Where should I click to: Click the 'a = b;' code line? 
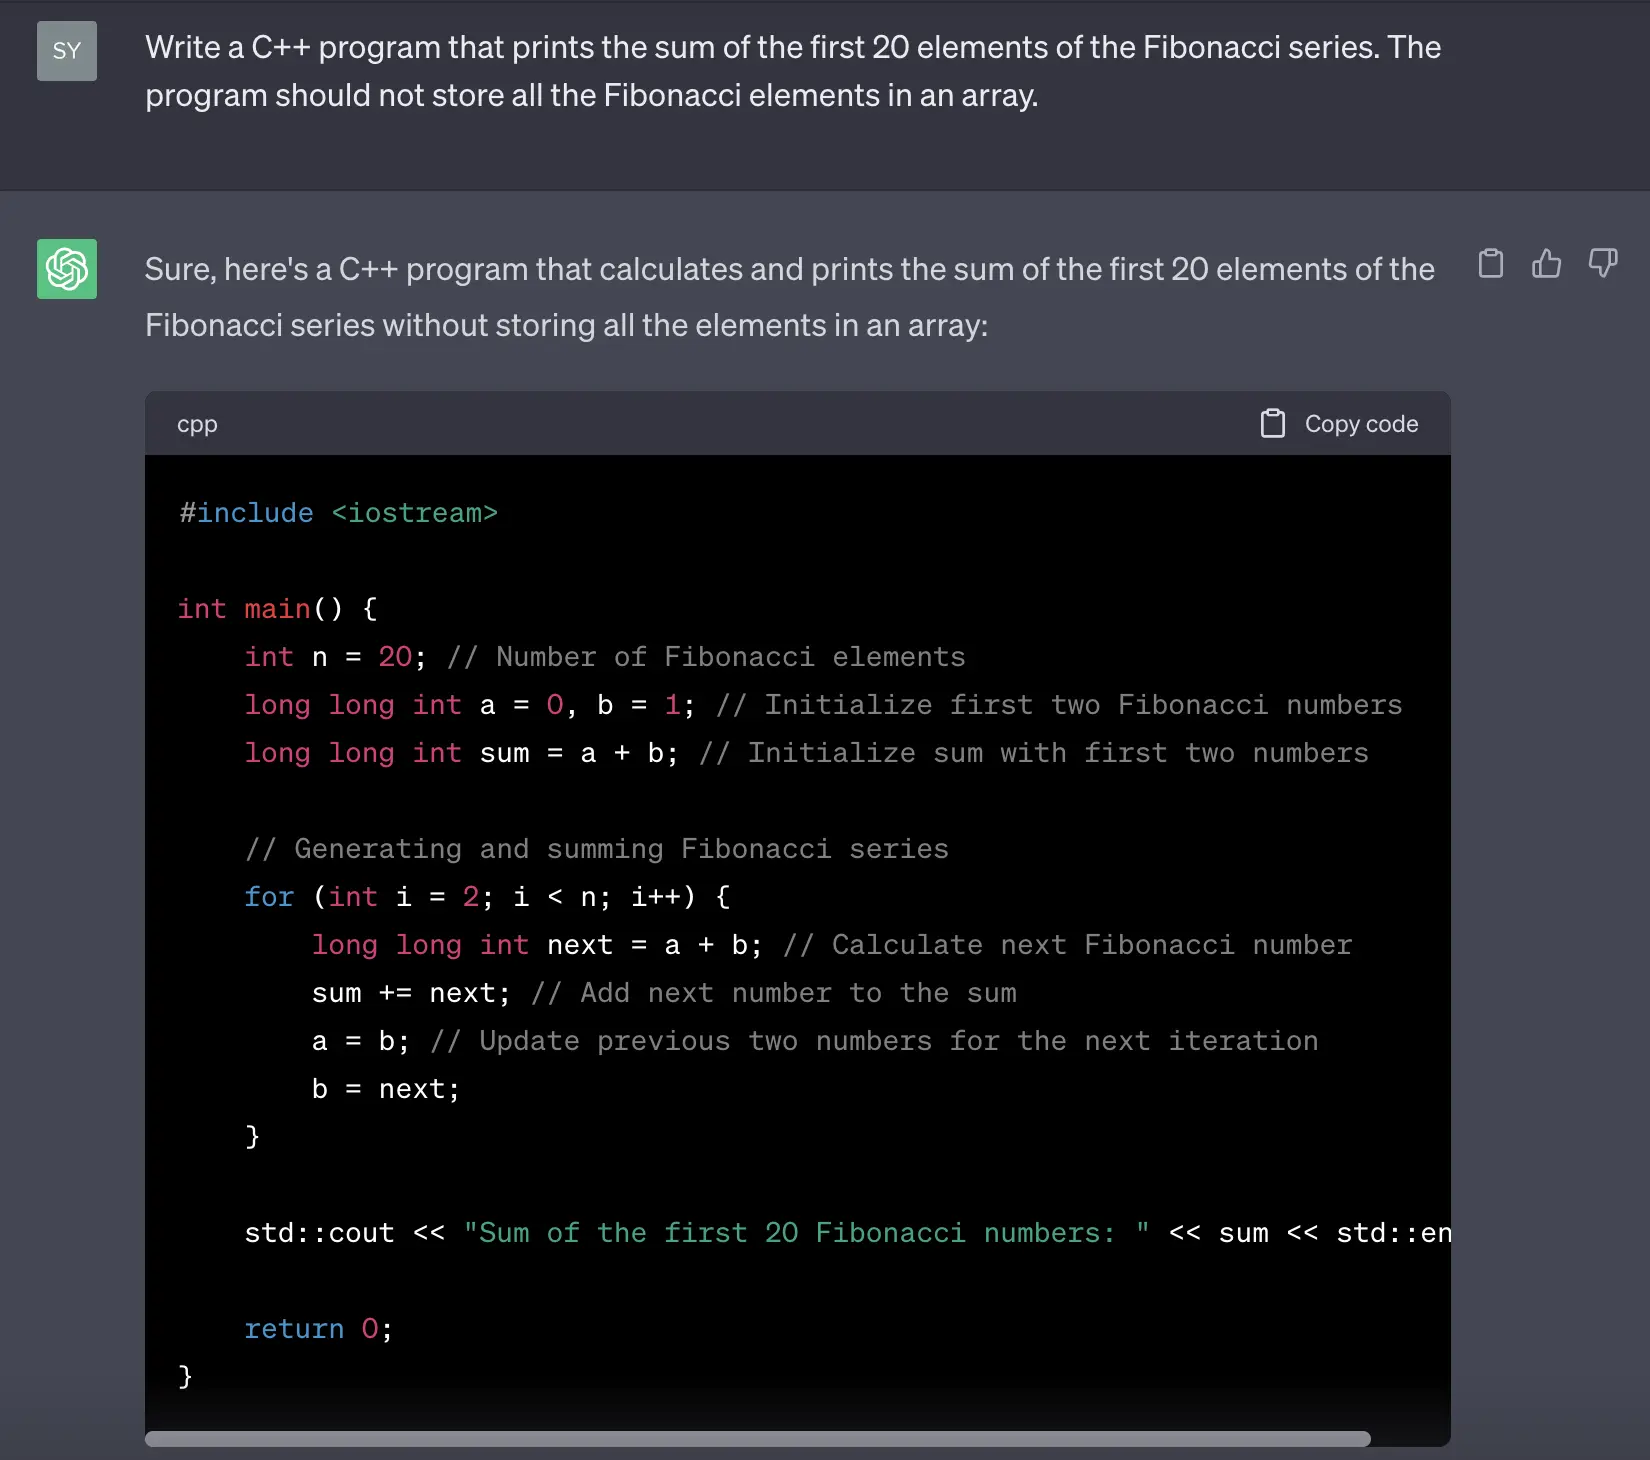pyautogui.click(x=815, y=1041)
